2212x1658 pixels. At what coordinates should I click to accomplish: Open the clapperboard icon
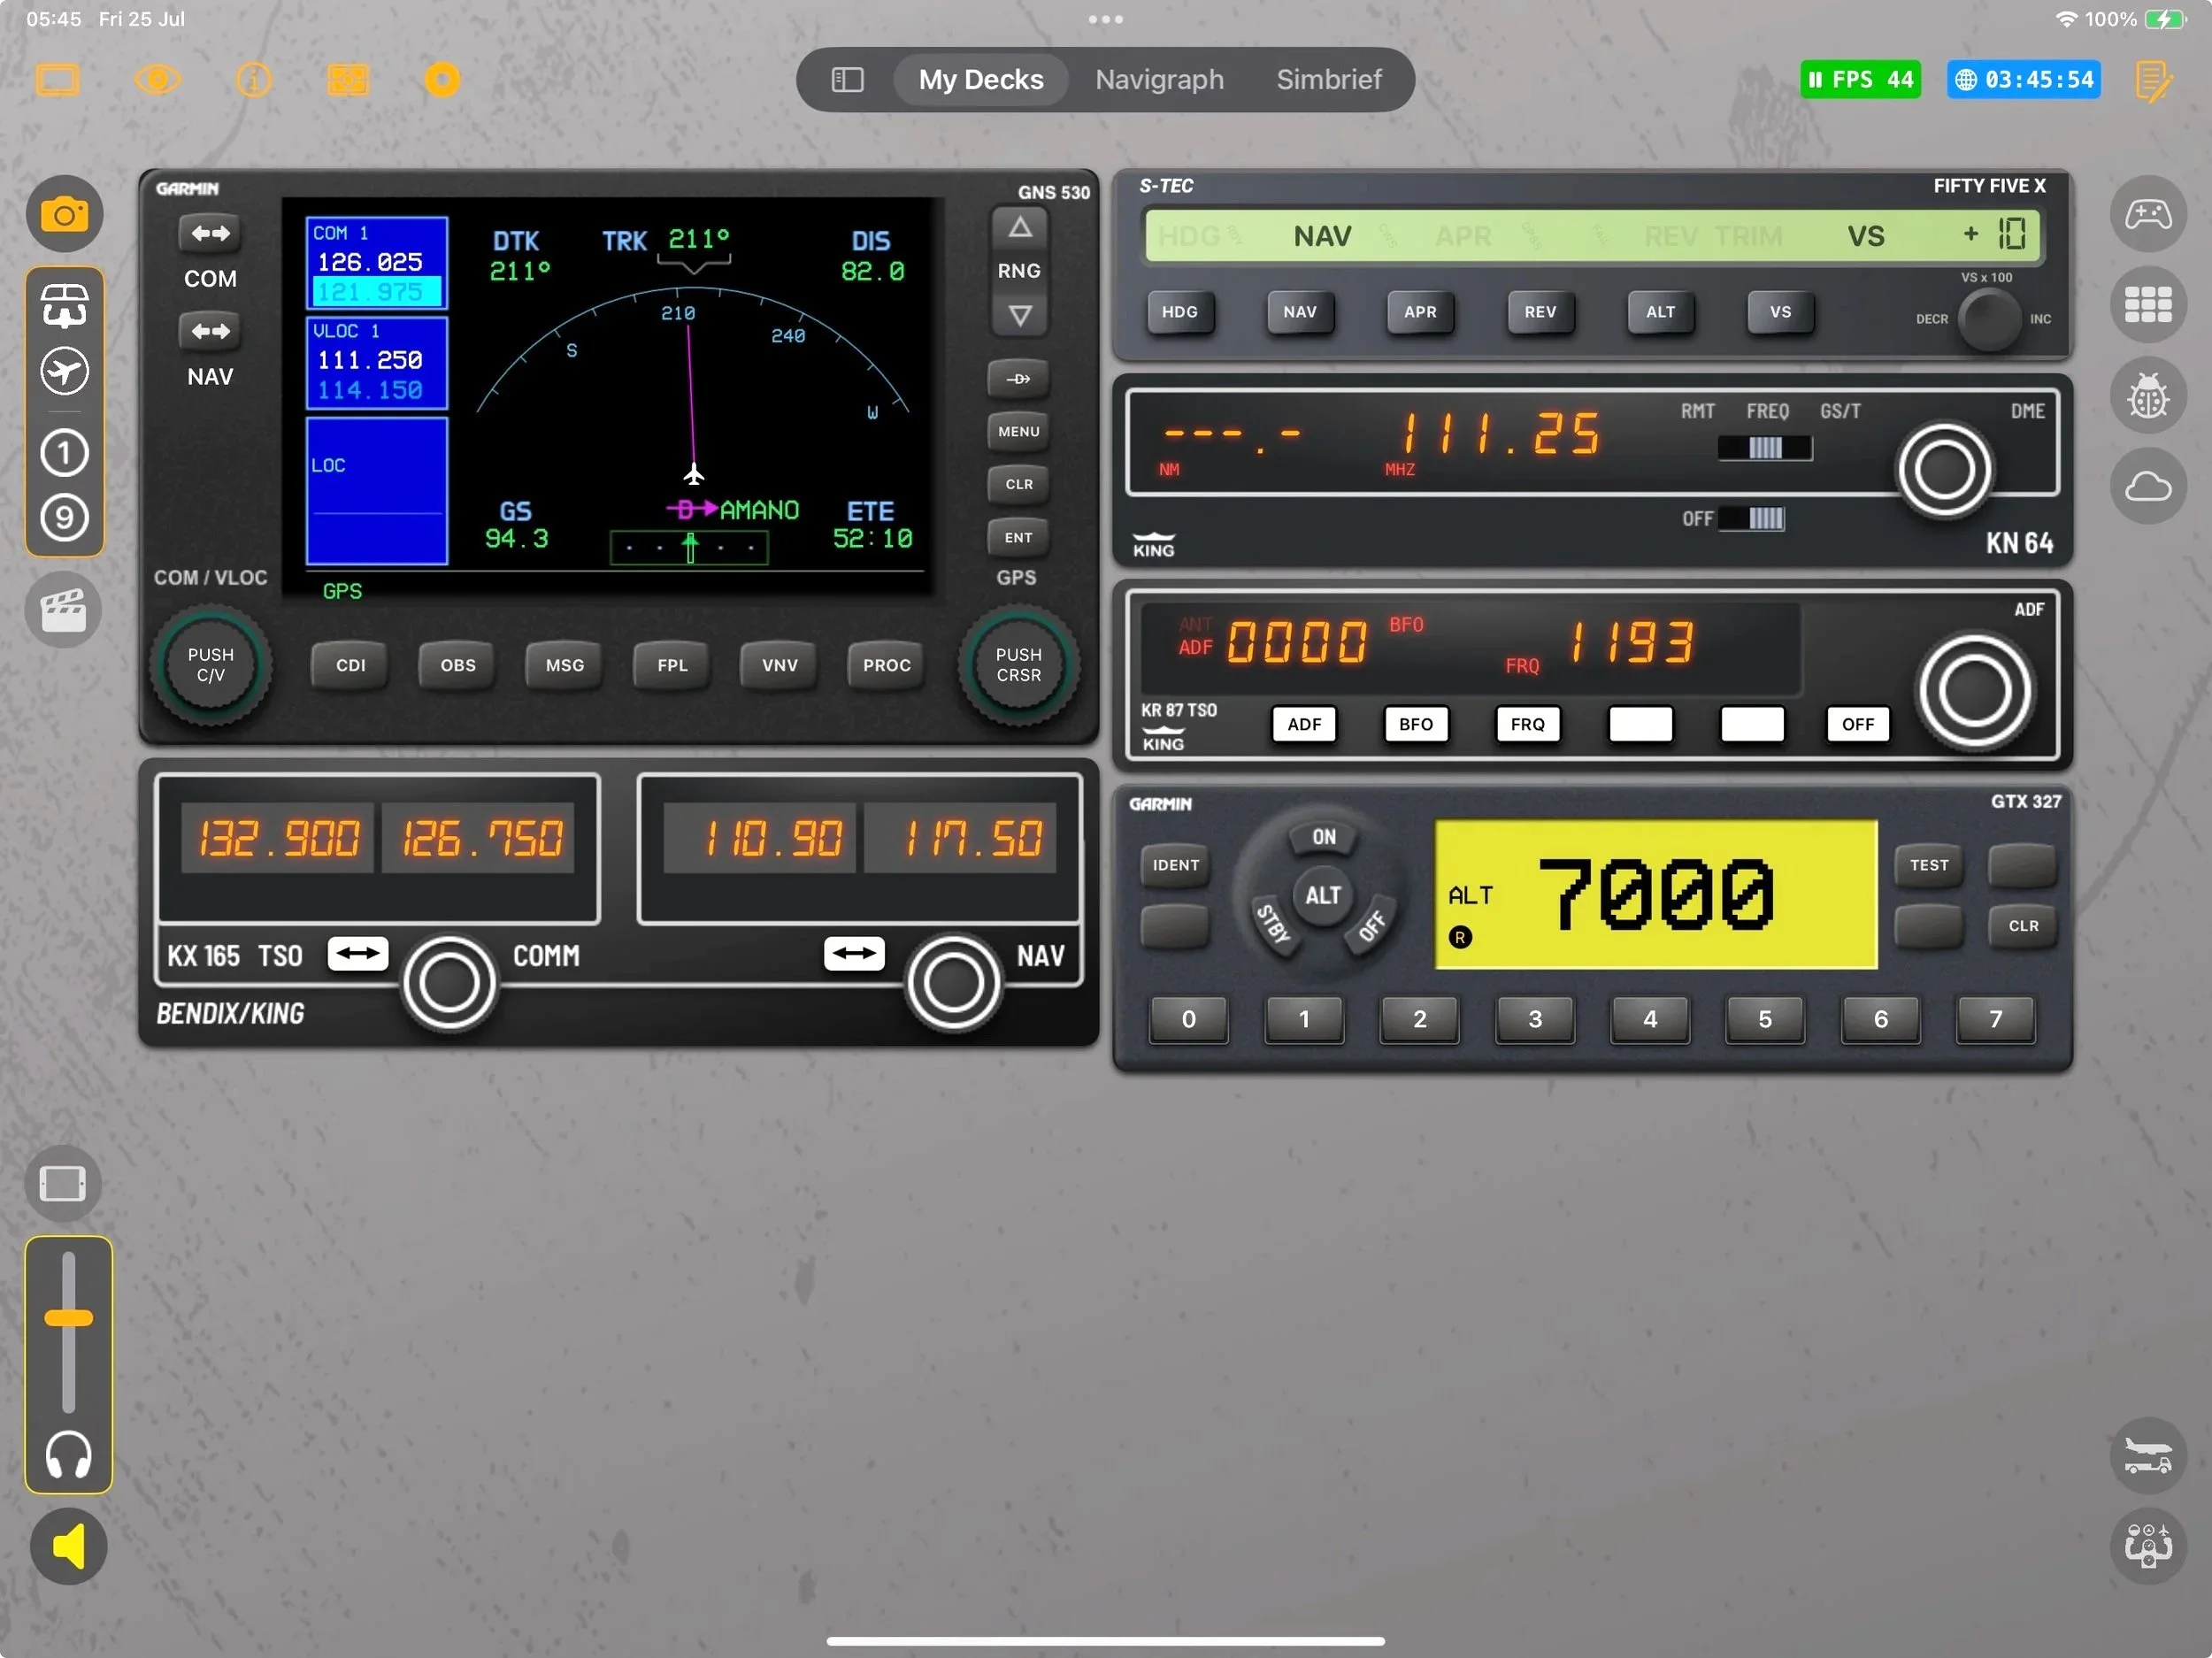(x=64, y=610)
